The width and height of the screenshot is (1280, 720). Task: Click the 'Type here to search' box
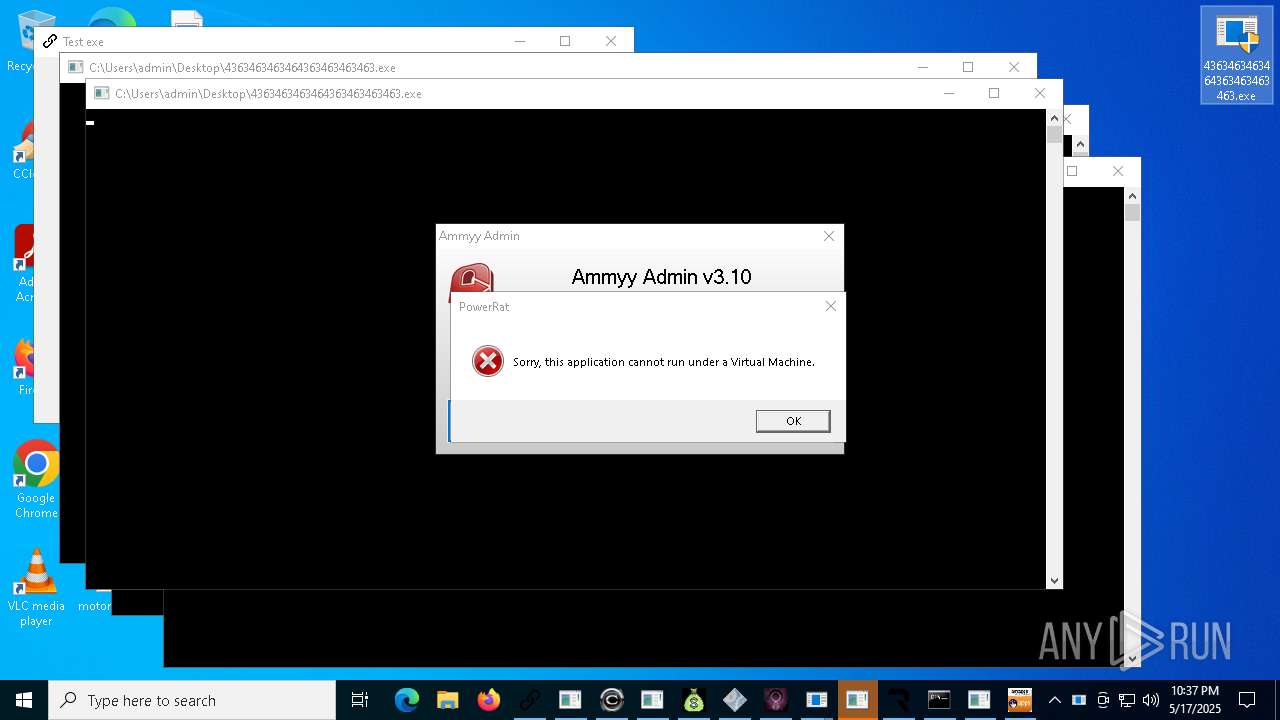192,700
